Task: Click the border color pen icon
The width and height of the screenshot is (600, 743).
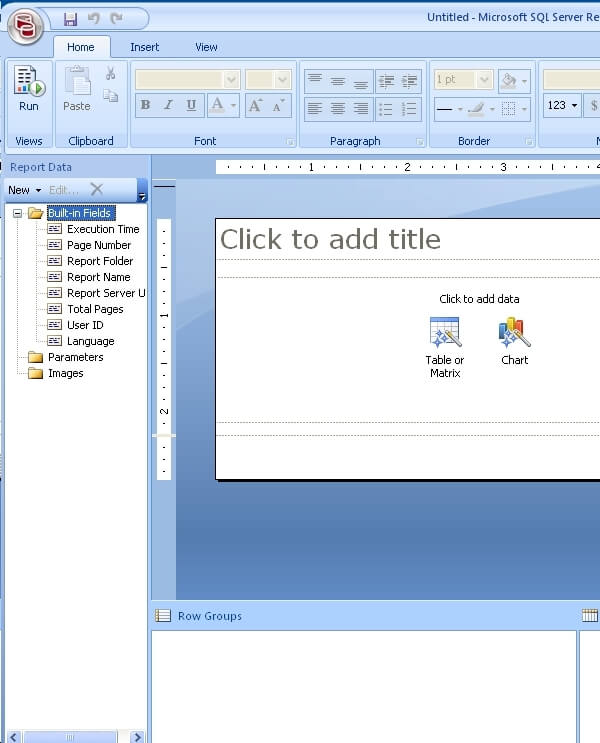Action: point(476,109)
